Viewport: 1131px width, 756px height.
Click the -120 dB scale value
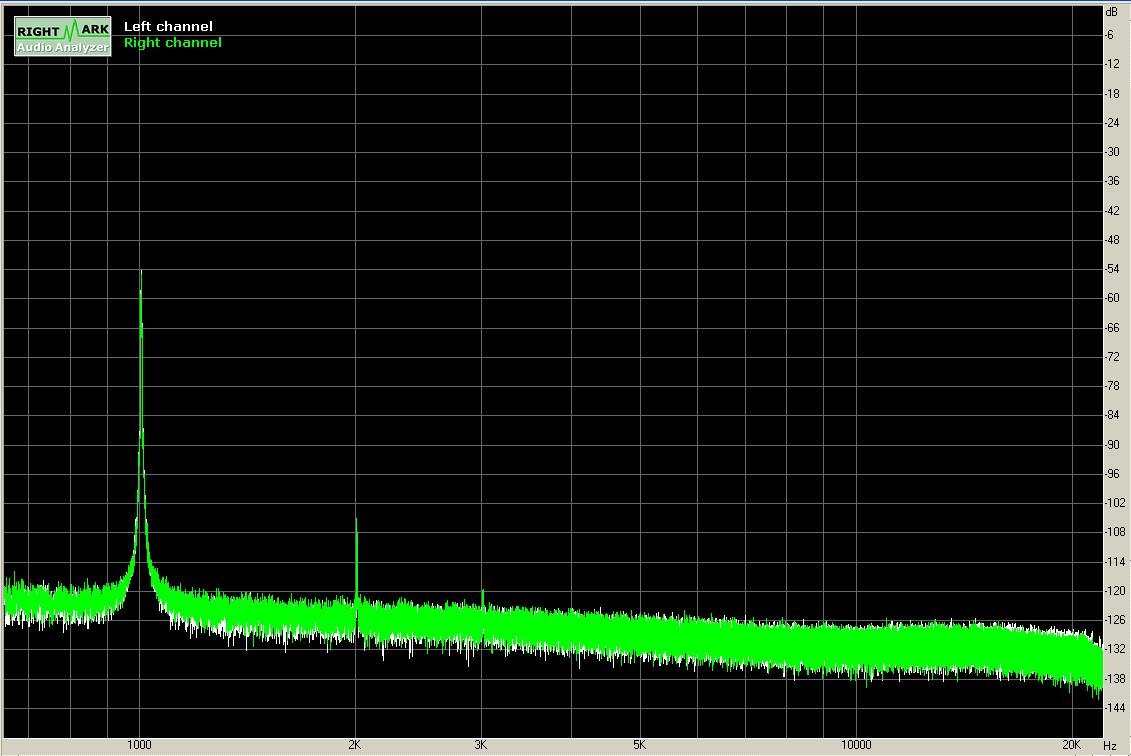click(1115, 591)
